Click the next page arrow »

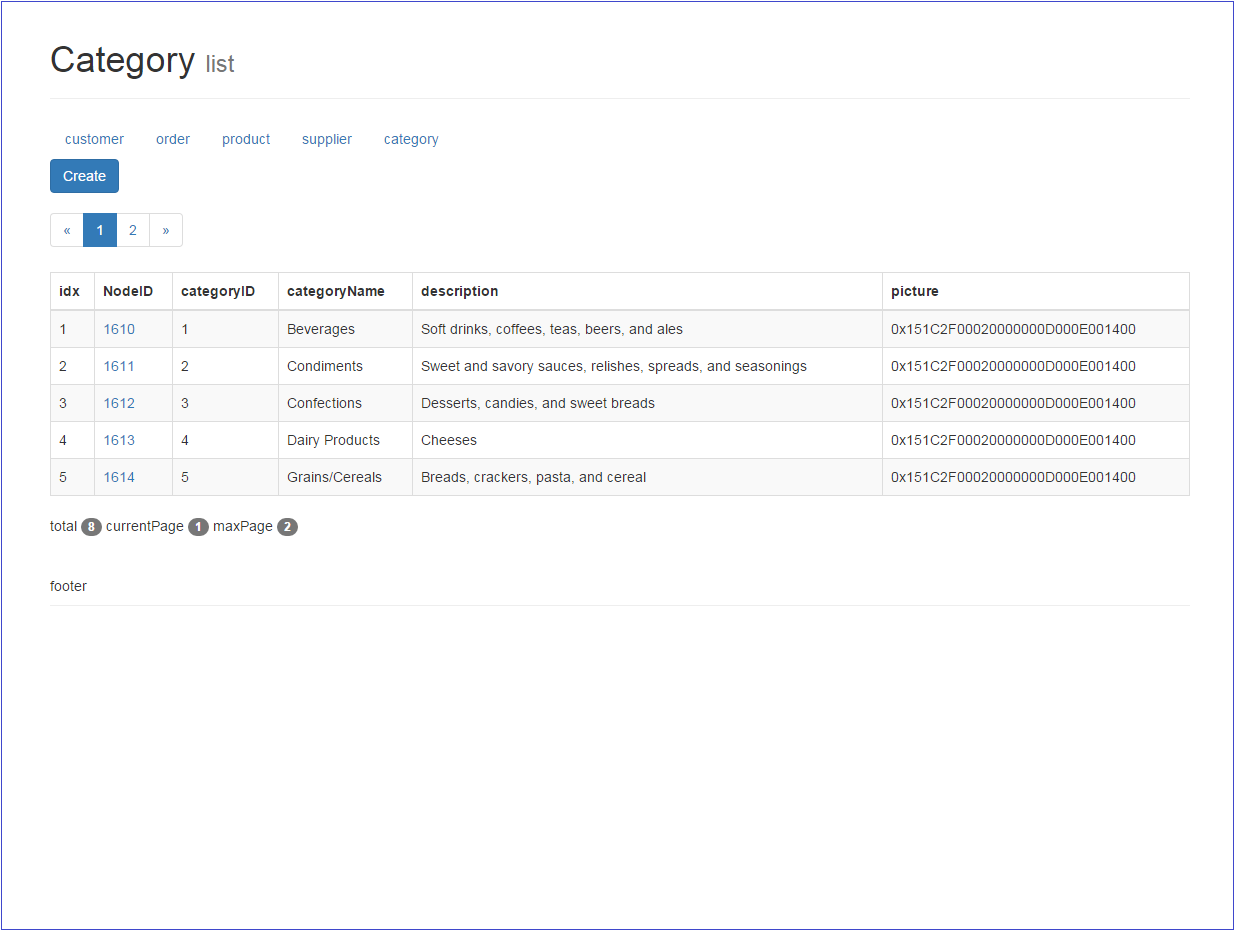(x=166, y=230)
